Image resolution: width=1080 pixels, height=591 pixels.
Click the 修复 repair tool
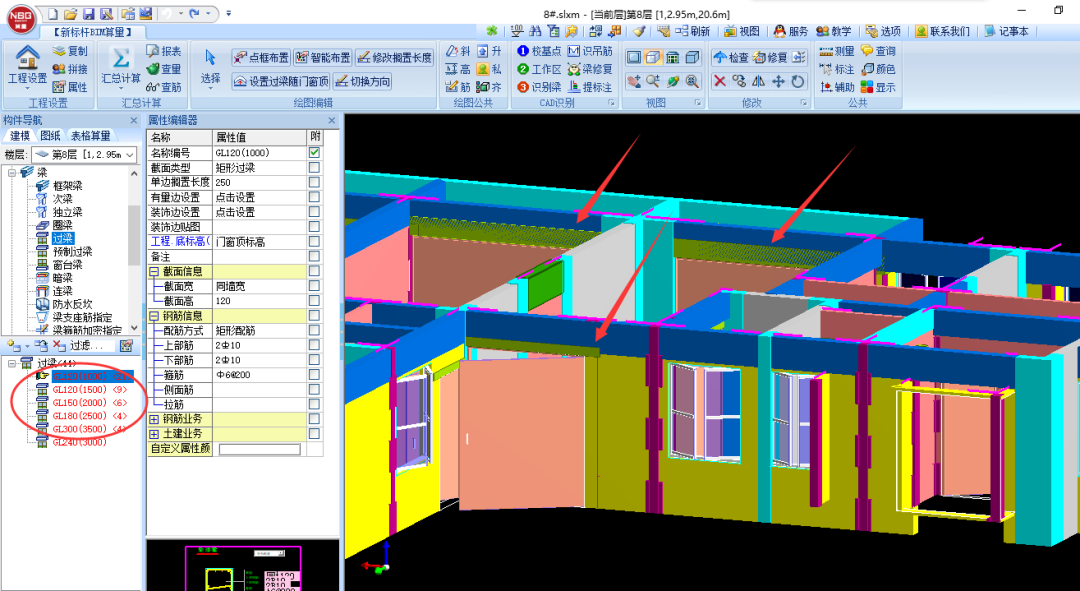pos(769,57)
